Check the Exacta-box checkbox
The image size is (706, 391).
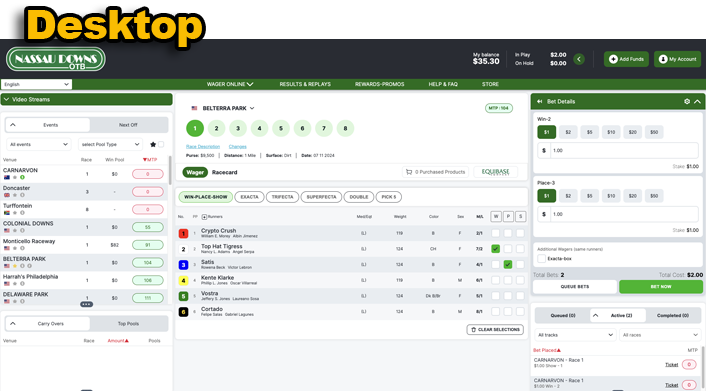[x=542, y=259]
